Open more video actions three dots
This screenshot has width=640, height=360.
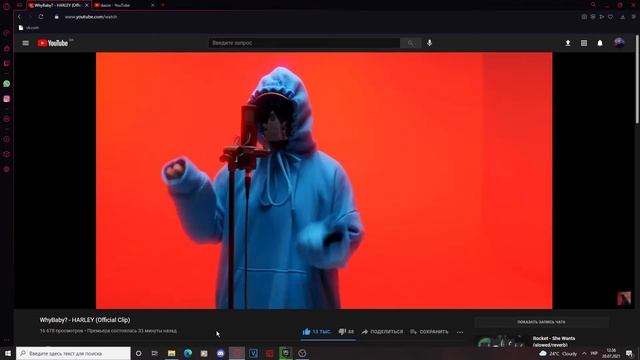[x=460, y=332]
